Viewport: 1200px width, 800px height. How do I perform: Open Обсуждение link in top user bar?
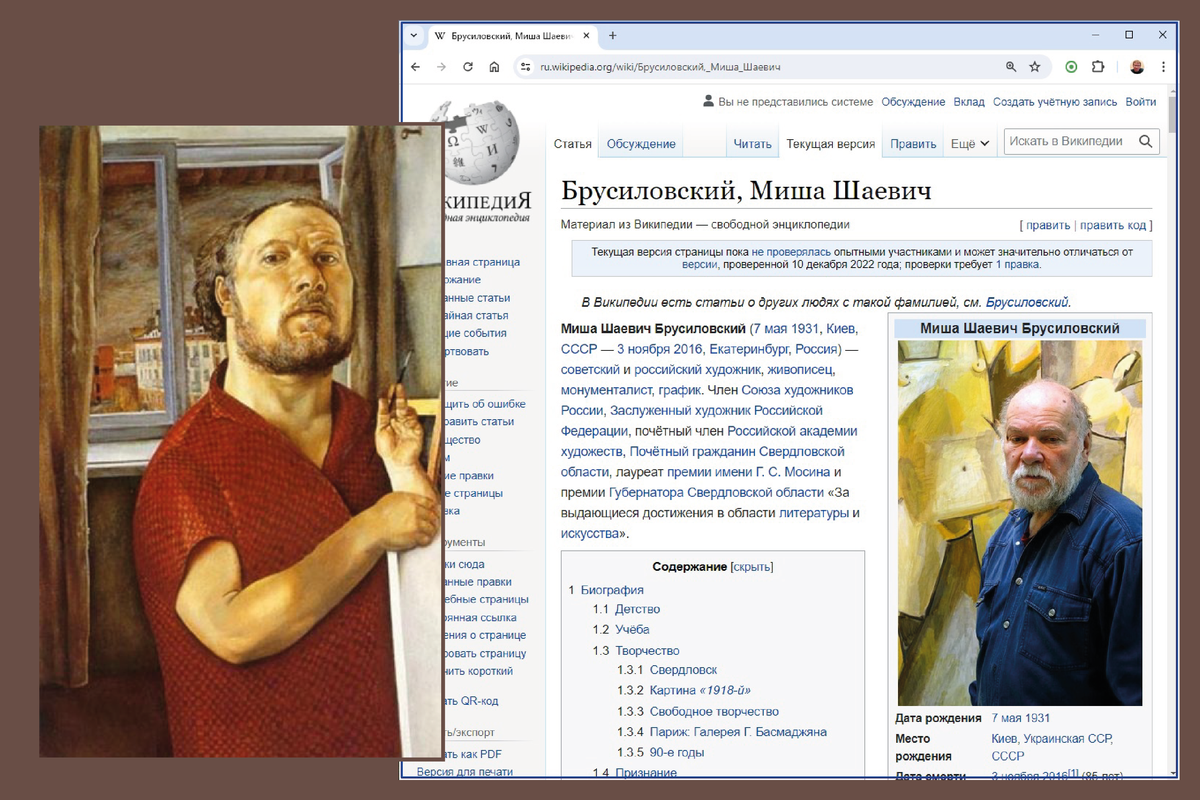pyautogui.click(x=913, y=102)
